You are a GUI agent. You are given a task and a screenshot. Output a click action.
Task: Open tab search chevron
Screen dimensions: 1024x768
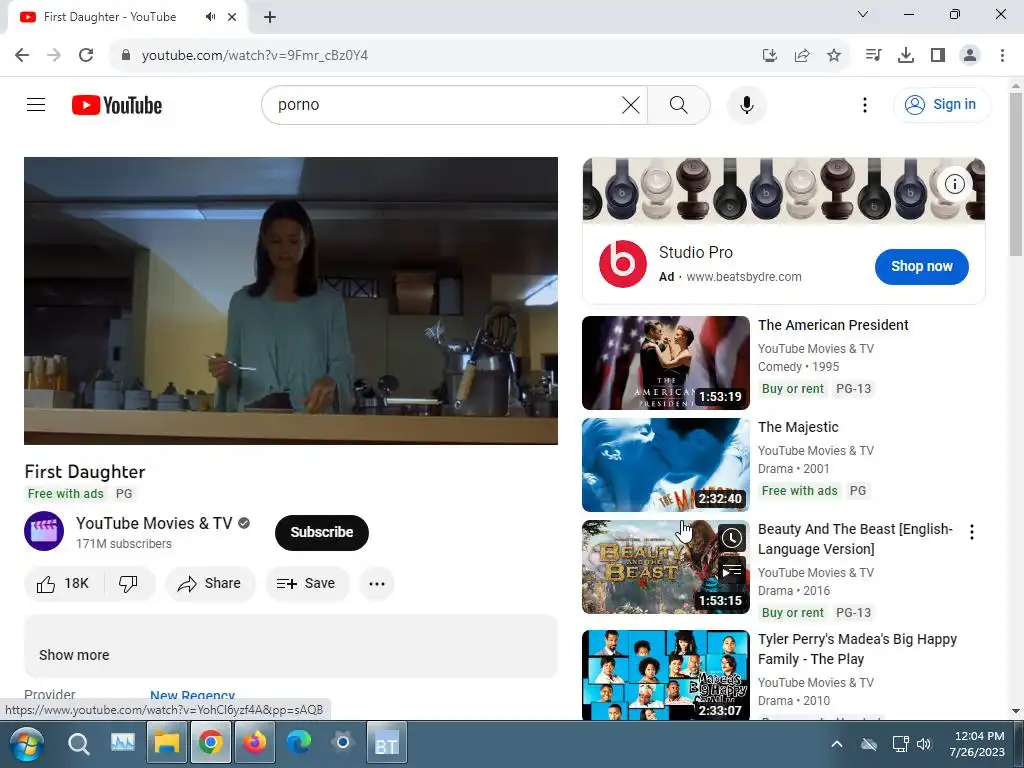click(863, 14)
